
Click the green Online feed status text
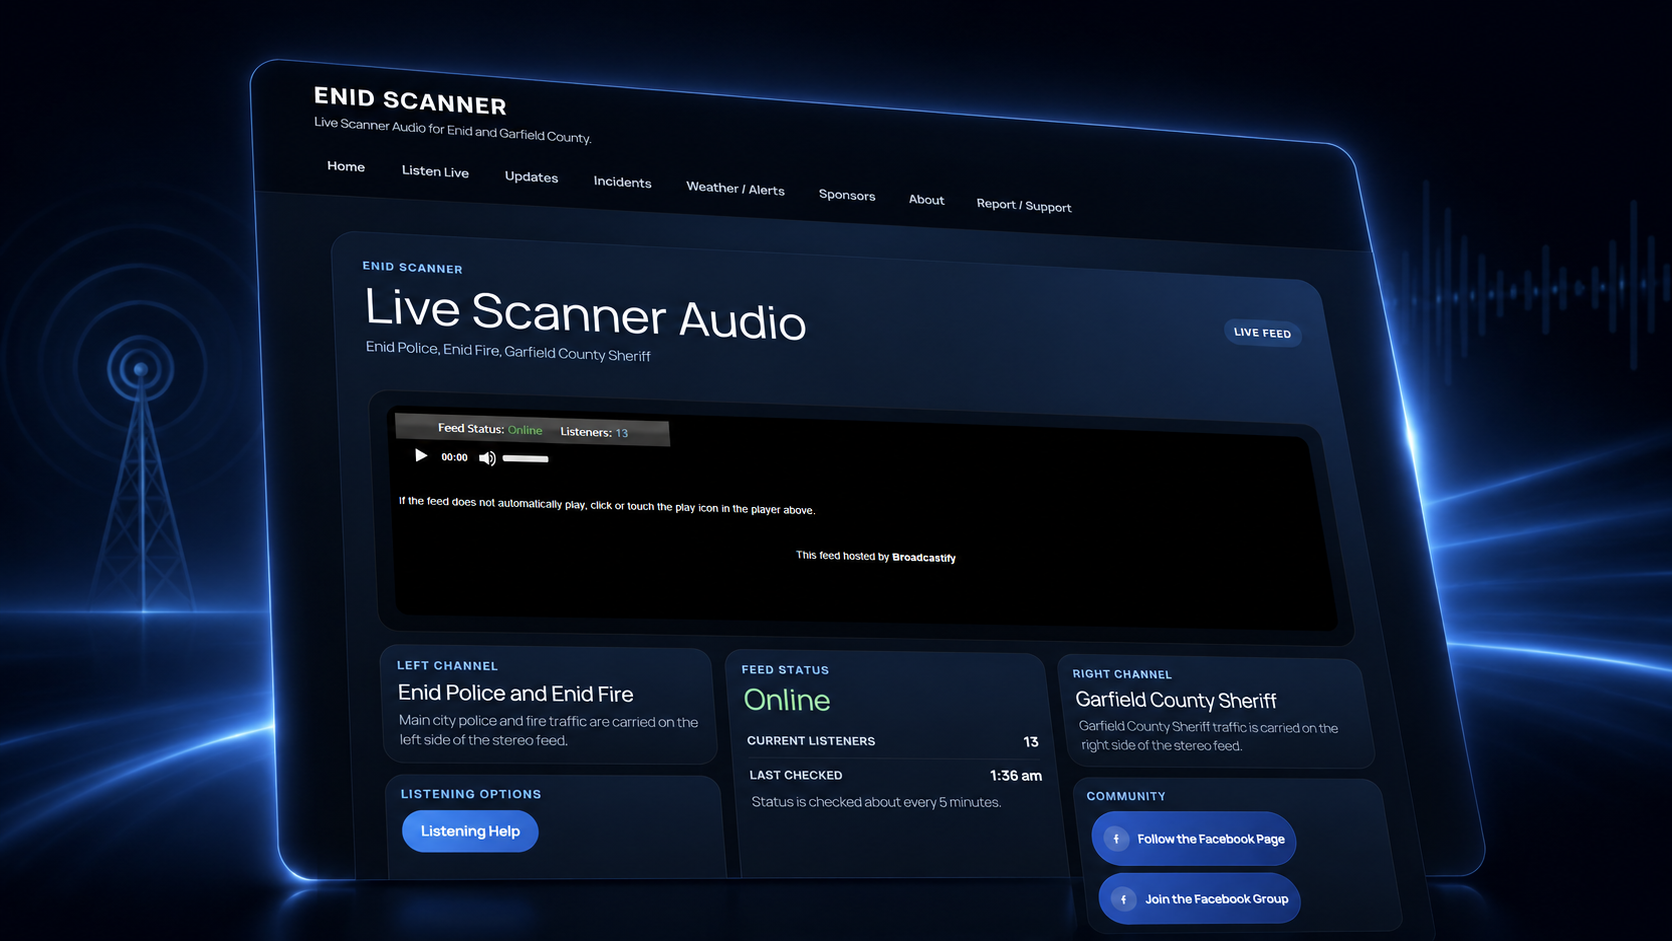point(786,700)
